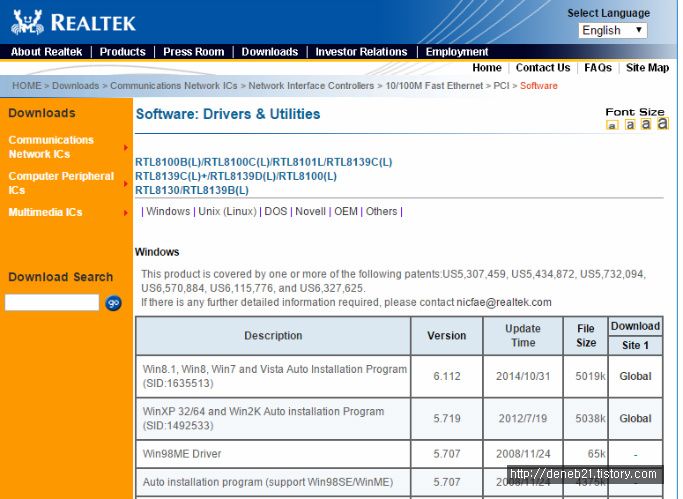Jump to DOS section link

point(276,212)
